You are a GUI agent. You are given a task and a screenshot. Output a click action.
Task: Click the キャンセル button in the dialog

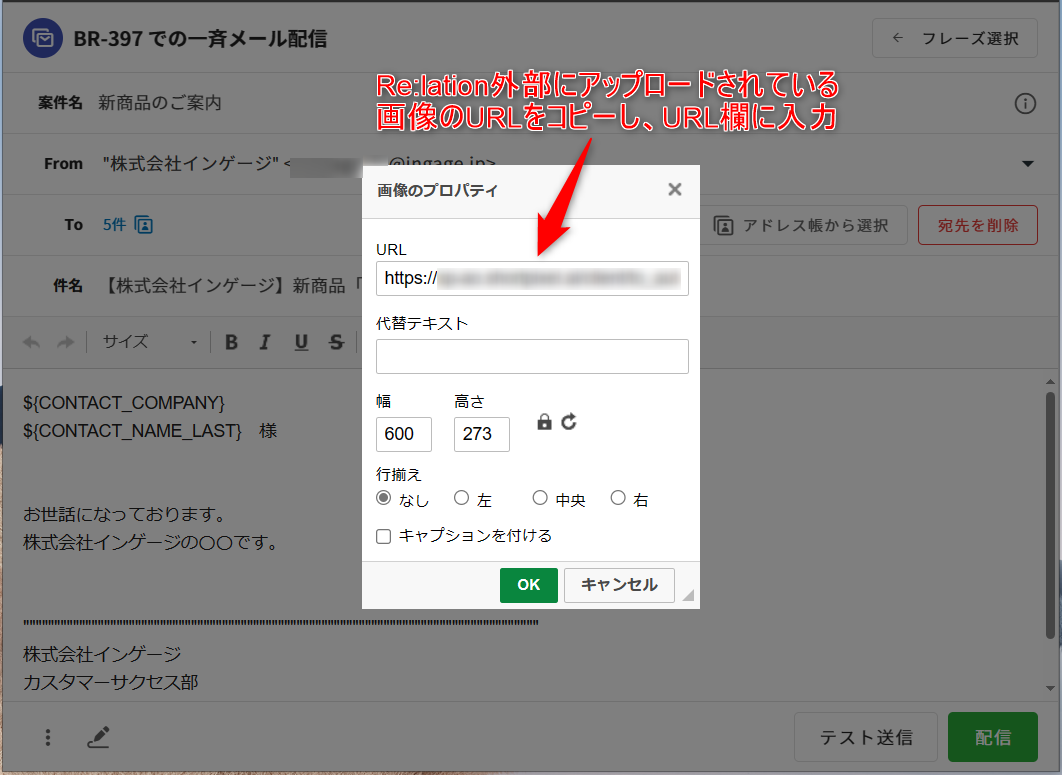click(619, 585)
